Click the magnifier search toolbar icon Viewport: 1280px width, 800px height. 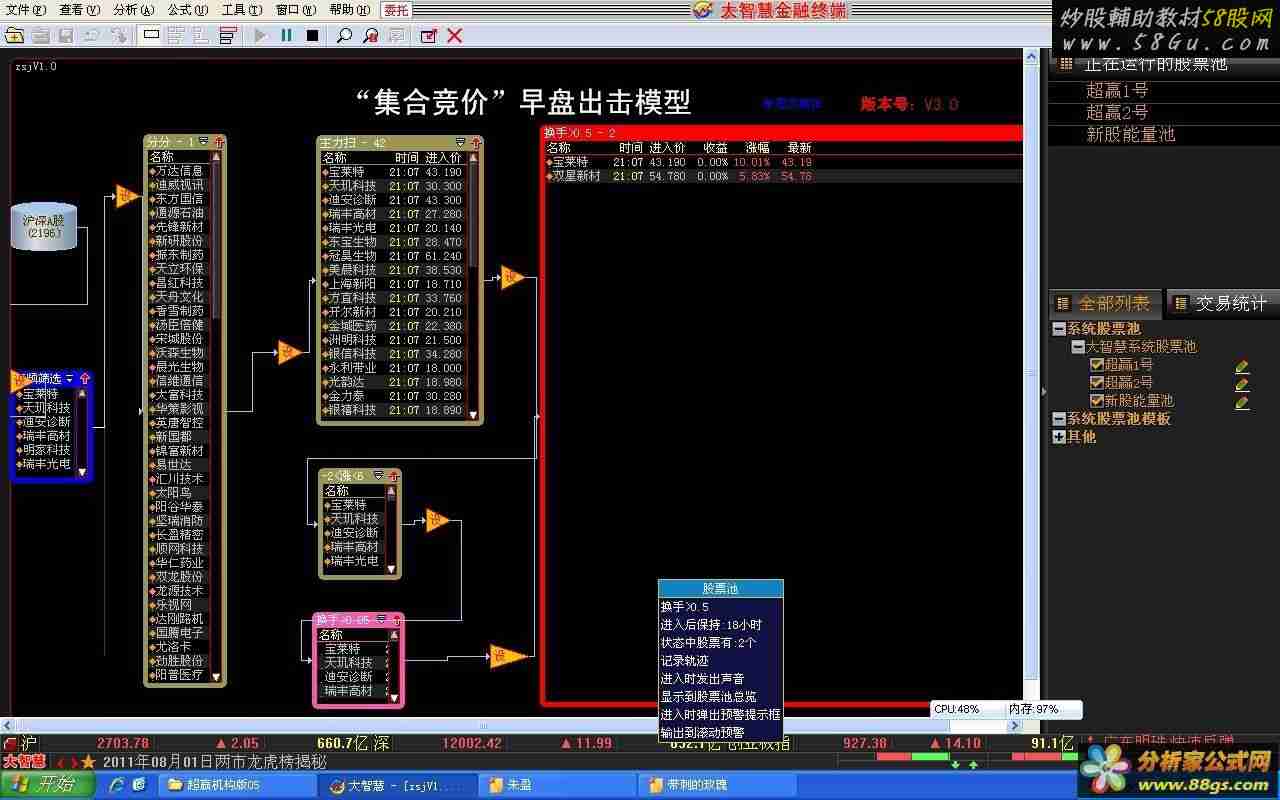[x=345, y=36]
